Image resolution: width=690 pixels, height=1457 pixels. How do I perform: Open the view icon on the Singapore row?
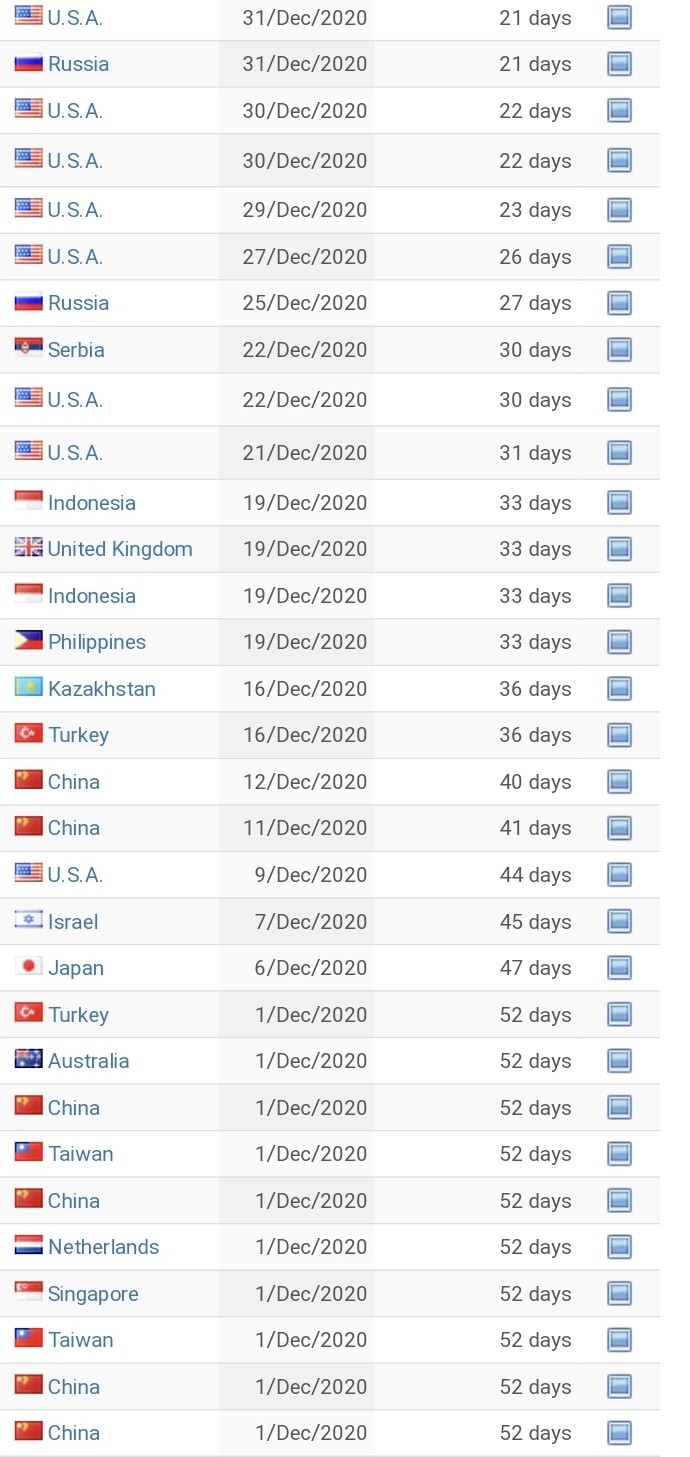point(619,1294)
